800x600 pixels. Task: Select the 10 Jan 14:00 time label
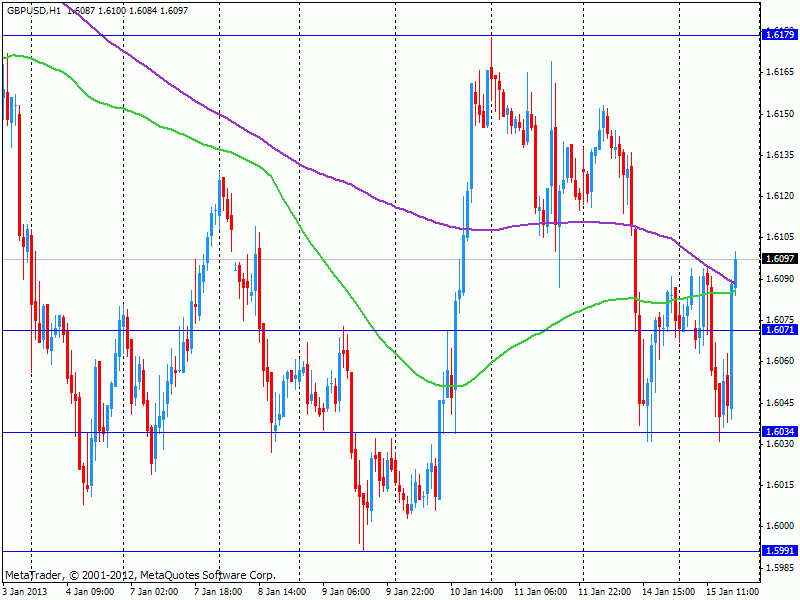click(476, 591)
